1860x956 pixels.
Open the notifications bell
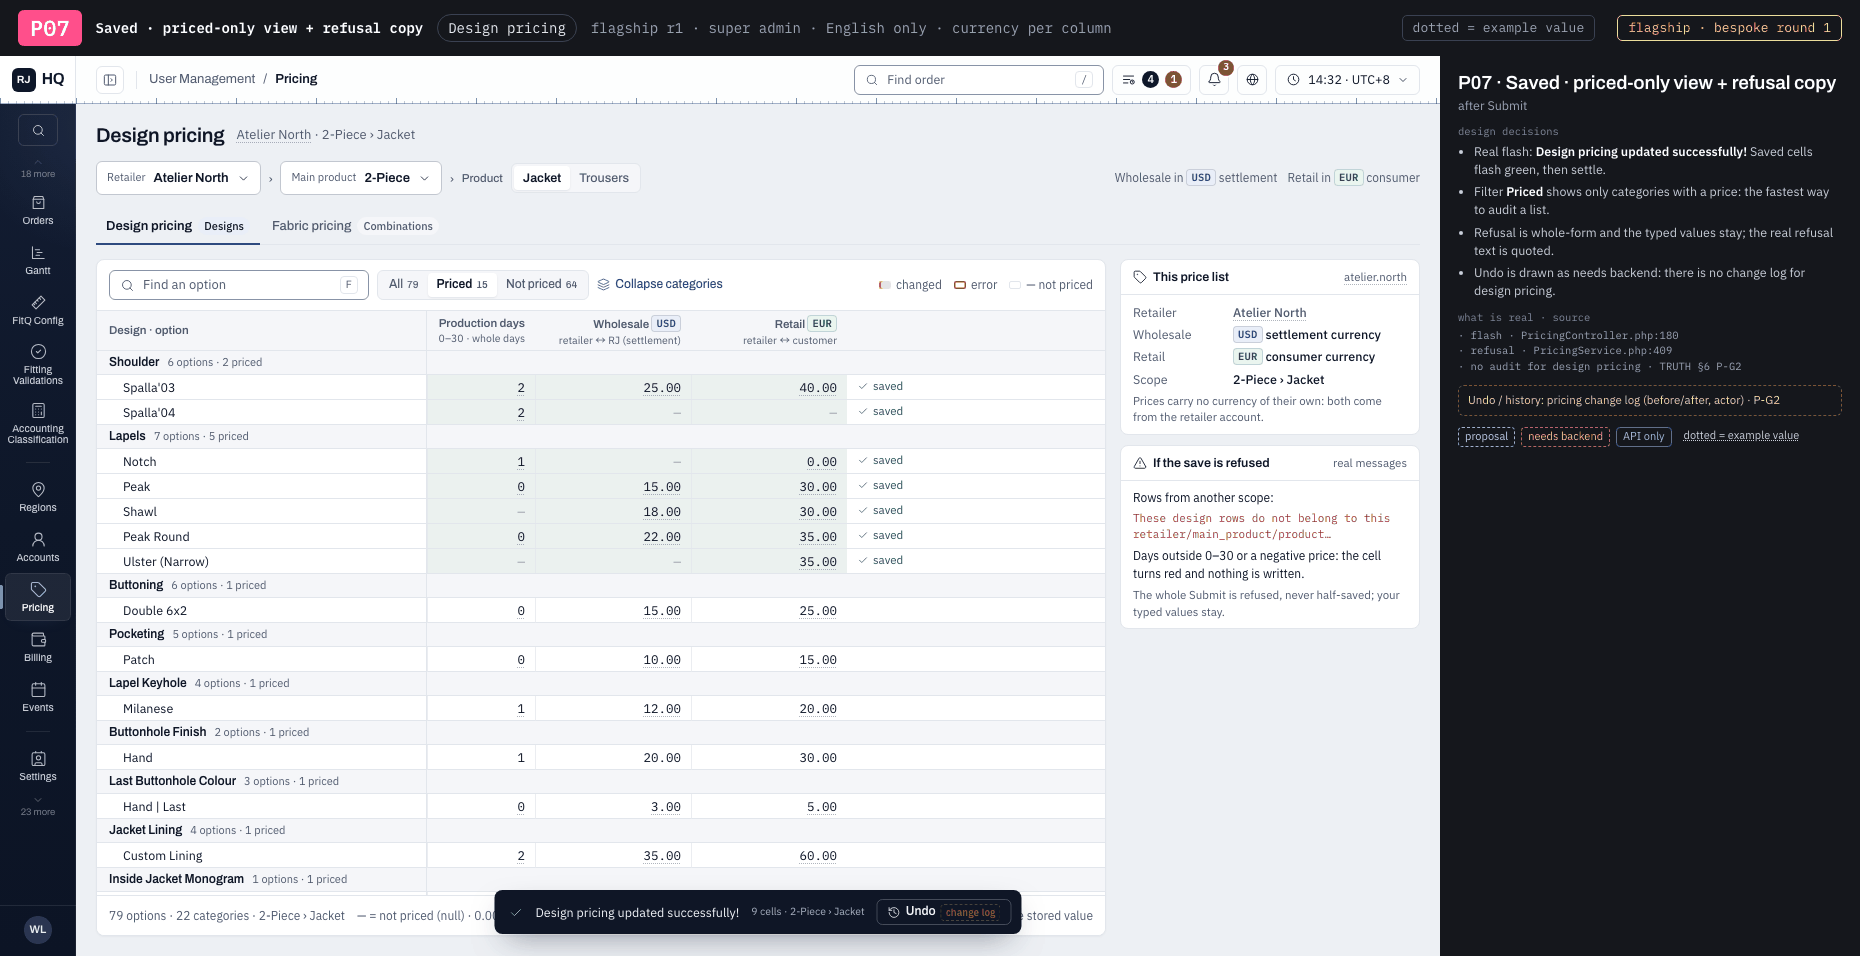click(x=1214, y=80)
